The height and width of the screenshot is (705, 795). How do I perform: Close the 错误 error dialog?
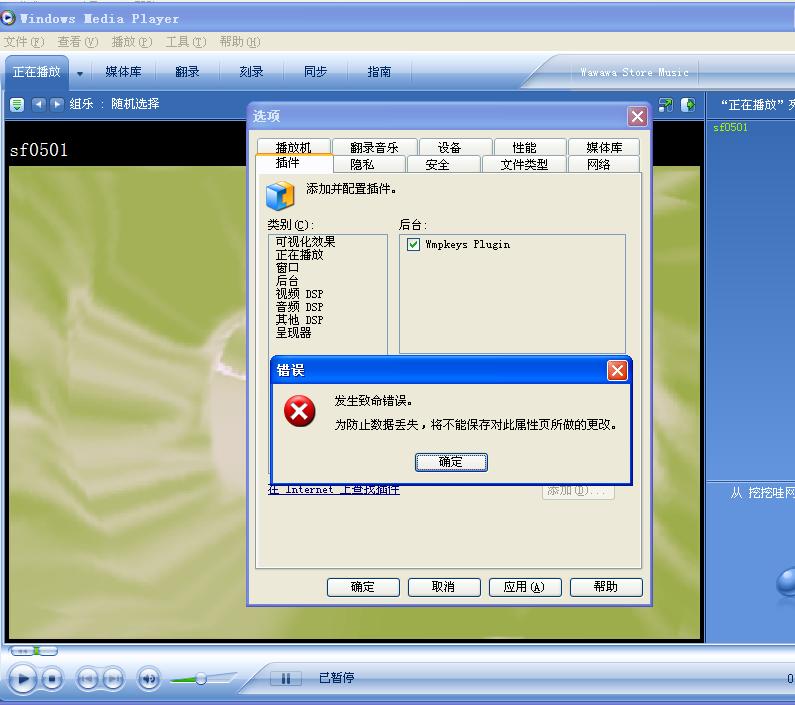(x=617, y=370)
